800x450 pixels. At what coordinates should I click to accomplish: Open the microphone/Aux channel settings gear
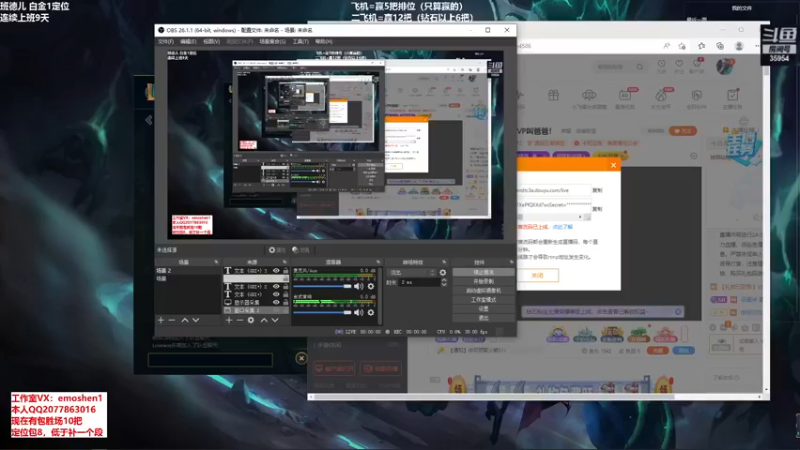pos(371,286)
